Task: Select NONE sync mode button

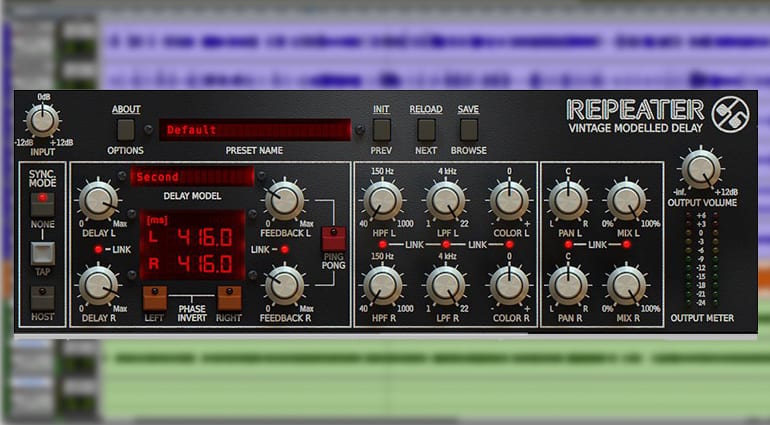Action: [43, 204]
